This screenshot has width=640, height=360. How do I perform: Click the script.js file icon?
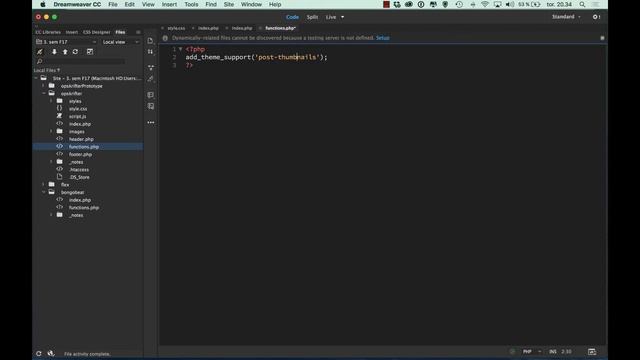tap(60, 116)
